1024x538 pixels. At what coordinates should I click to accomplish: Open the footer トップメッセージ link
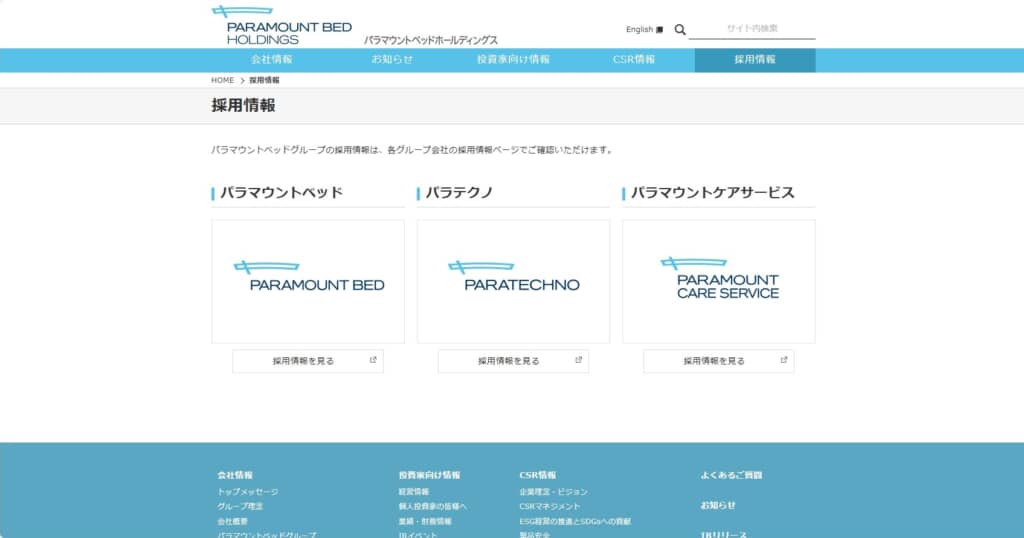(x=248, y=492)
